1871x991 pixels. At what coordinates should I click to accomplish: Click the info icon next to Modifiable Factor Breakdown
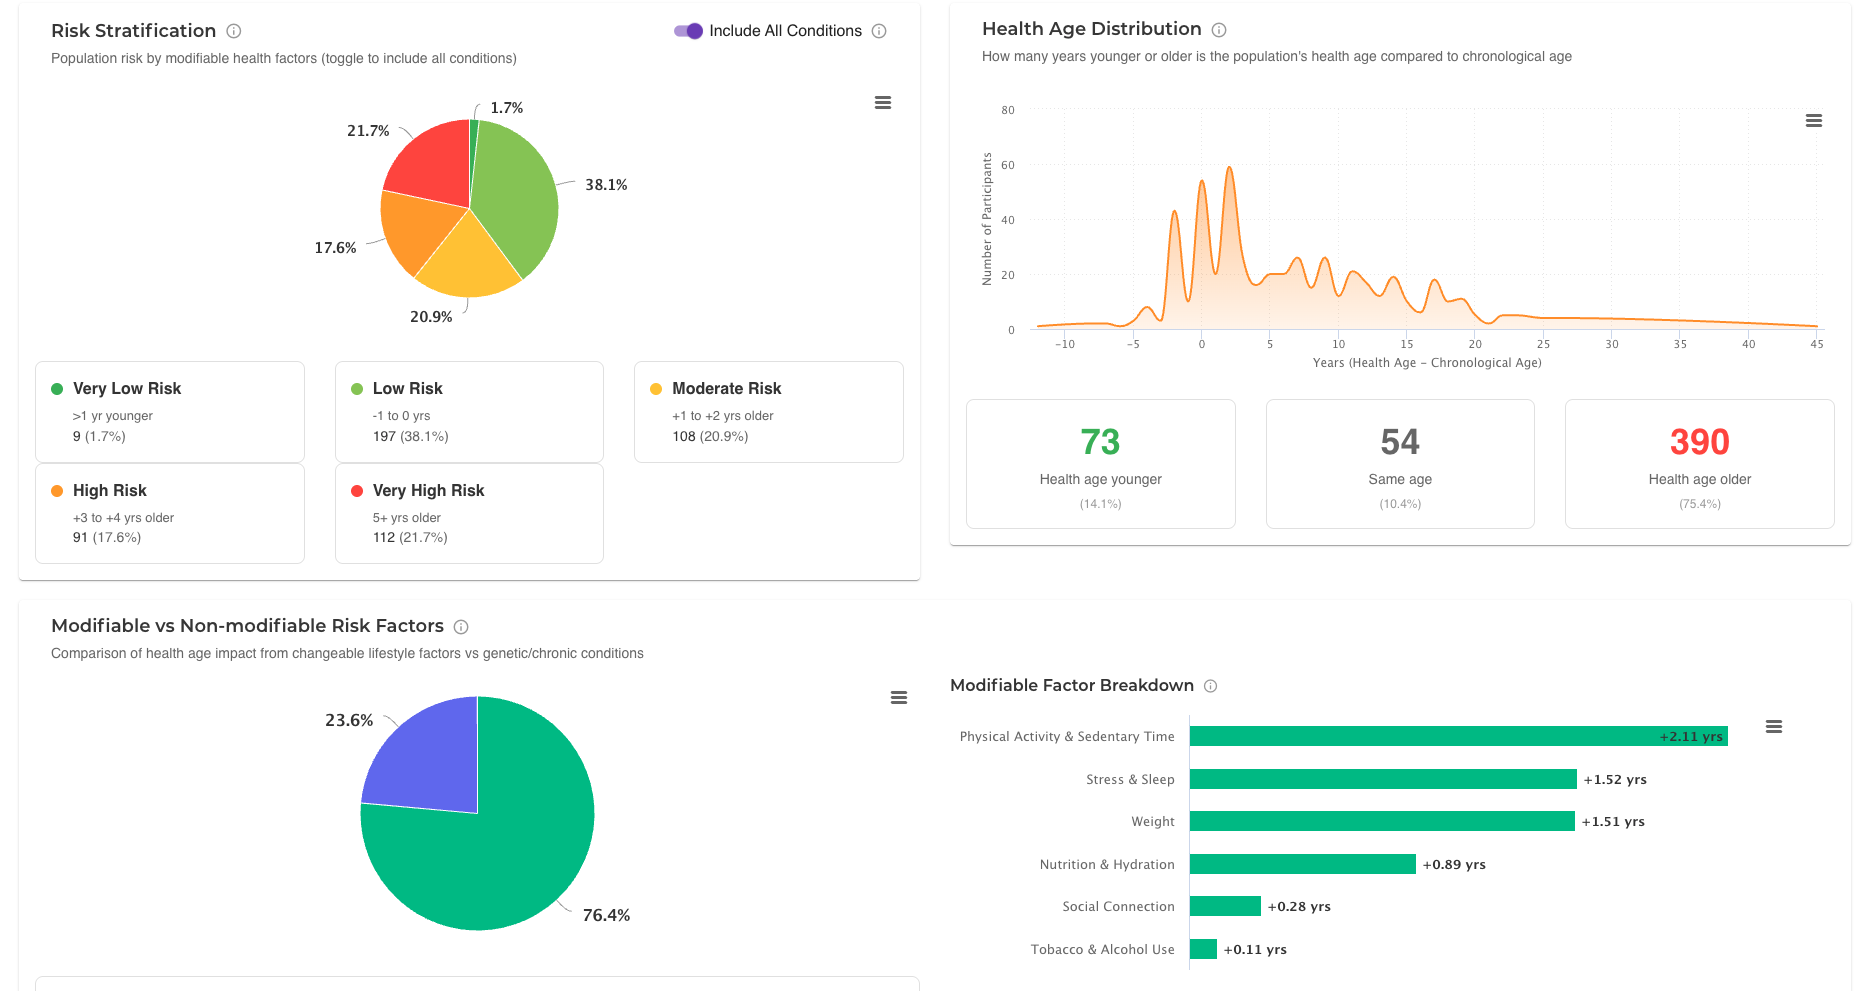pyautogui.click(x=1211, y=686)
